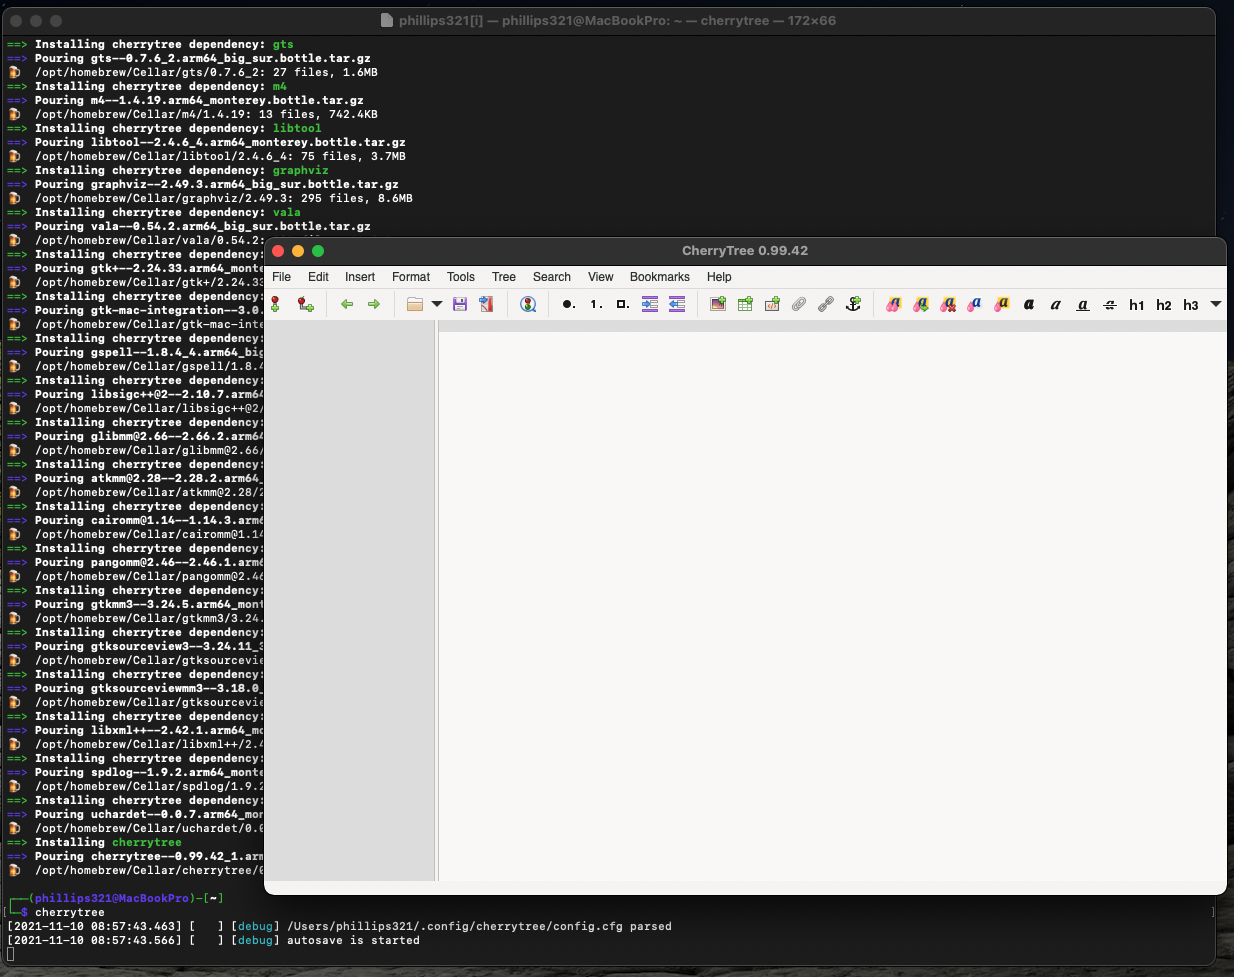Change text foreground color

975,304
